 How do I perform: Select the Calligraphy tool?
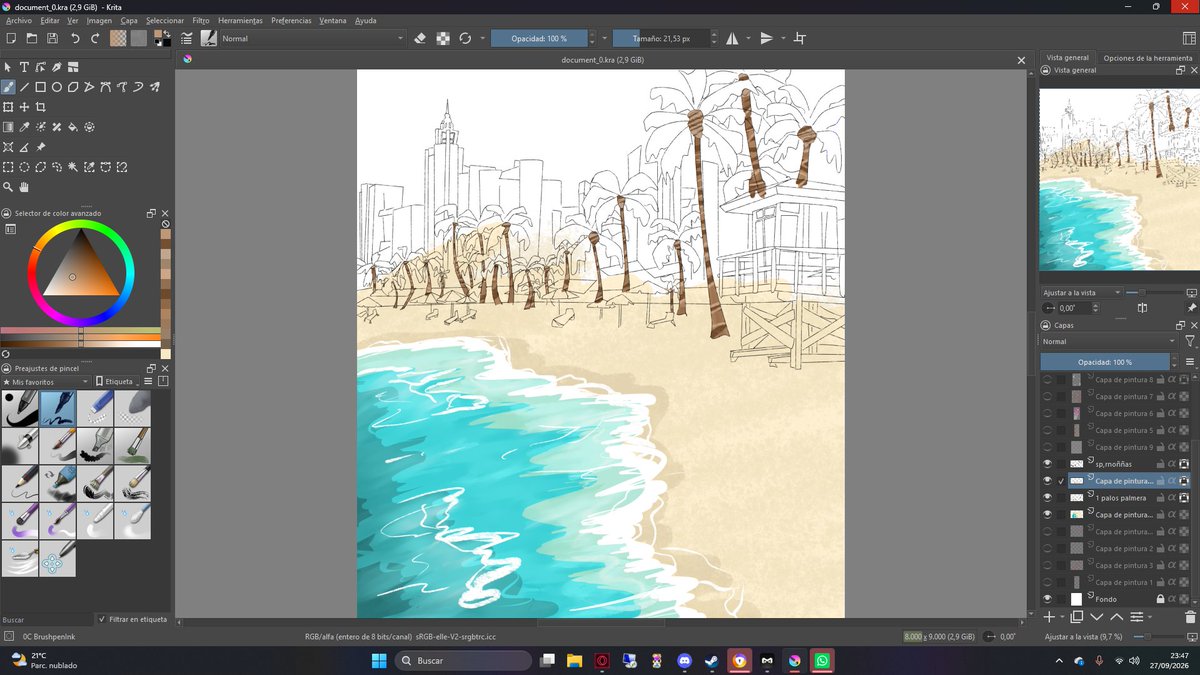coord(57,67)
